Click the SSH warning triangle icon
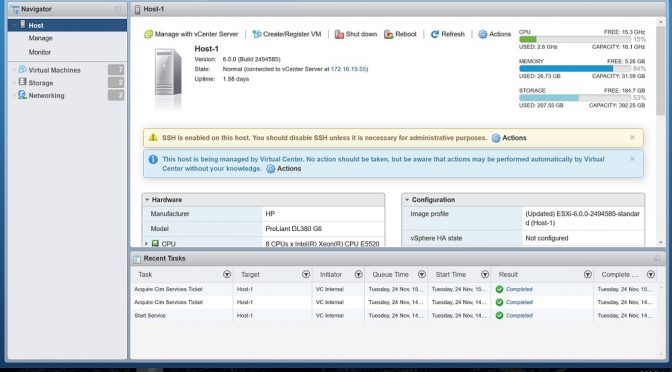672x372 pixels. pos(153,138)
